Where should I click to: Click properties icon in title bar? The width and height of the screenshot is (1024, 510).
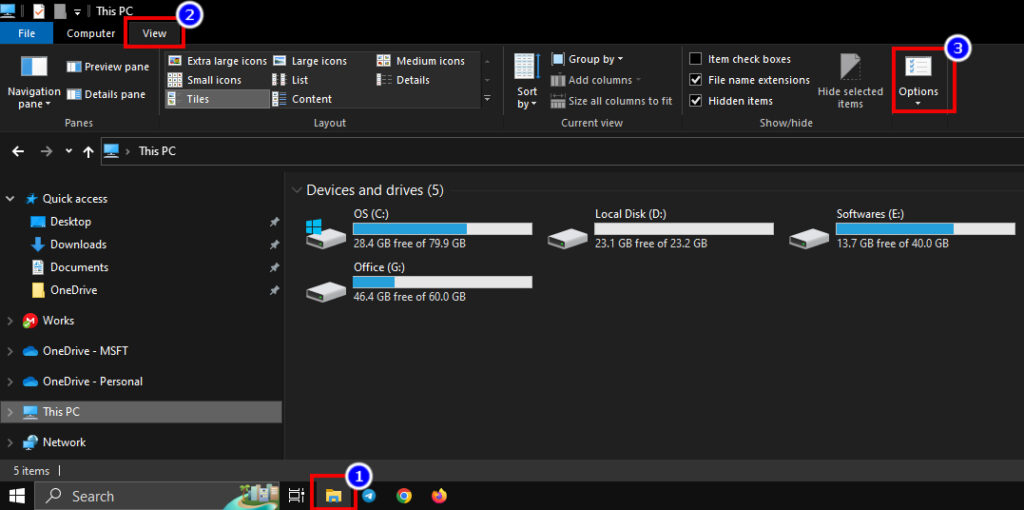39,10
